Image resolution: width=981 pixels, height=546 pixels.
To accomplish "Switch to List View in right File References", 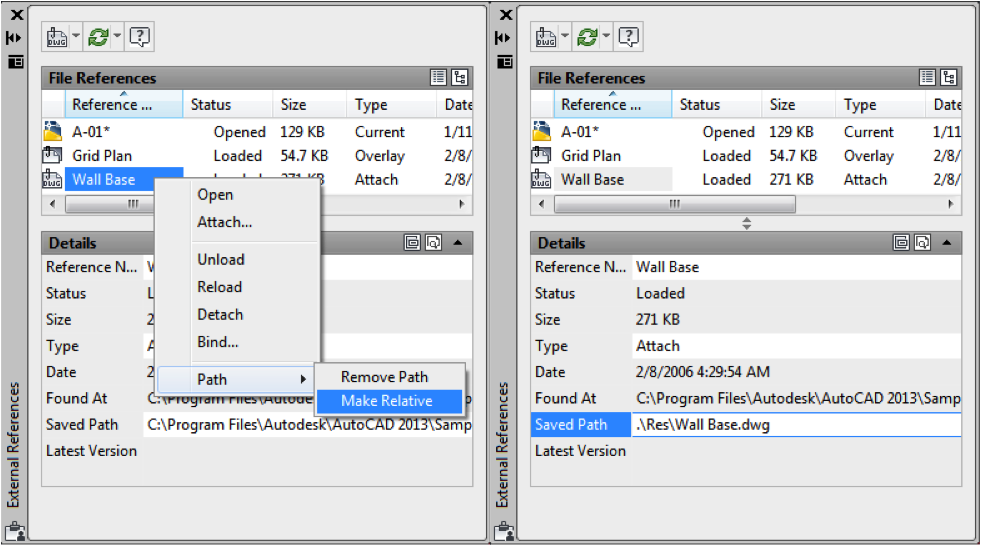I will [927, 78].
